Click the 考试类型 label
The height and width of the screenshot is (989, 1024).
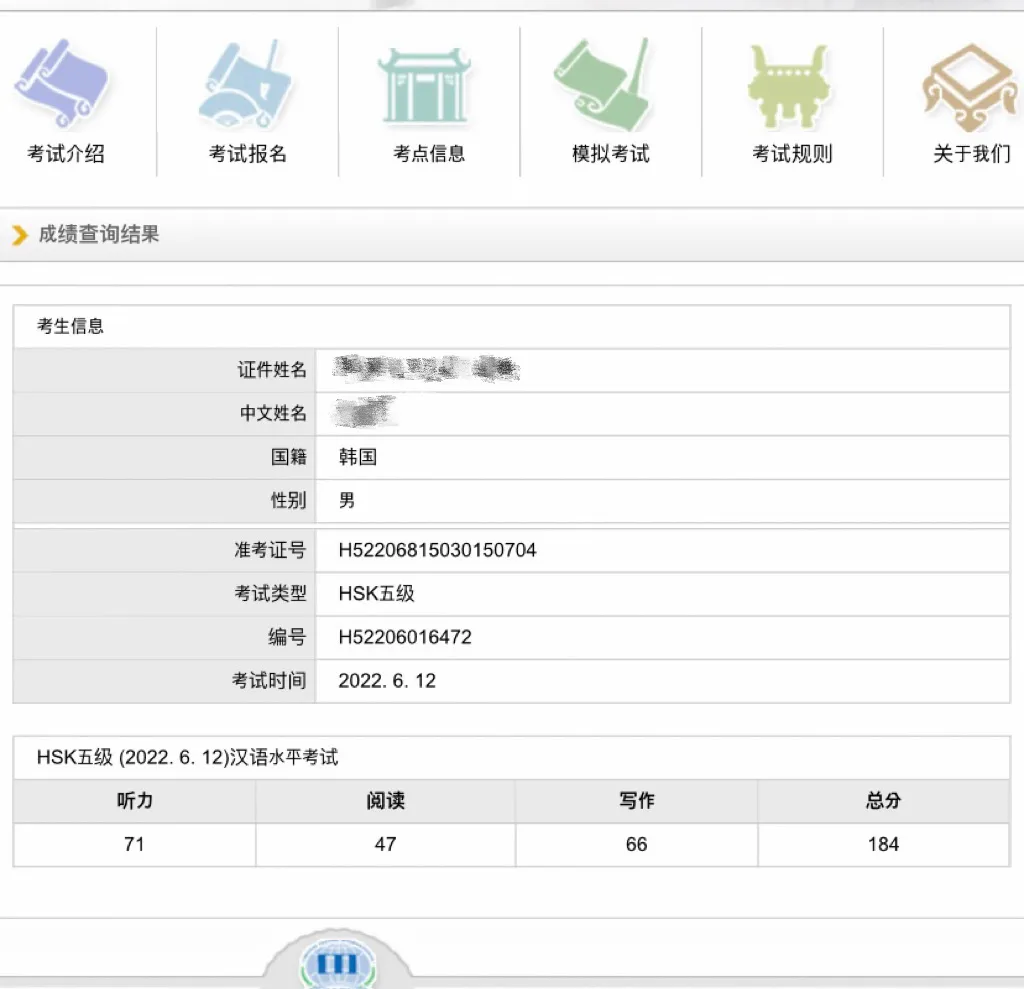click(x=270, y=593)
